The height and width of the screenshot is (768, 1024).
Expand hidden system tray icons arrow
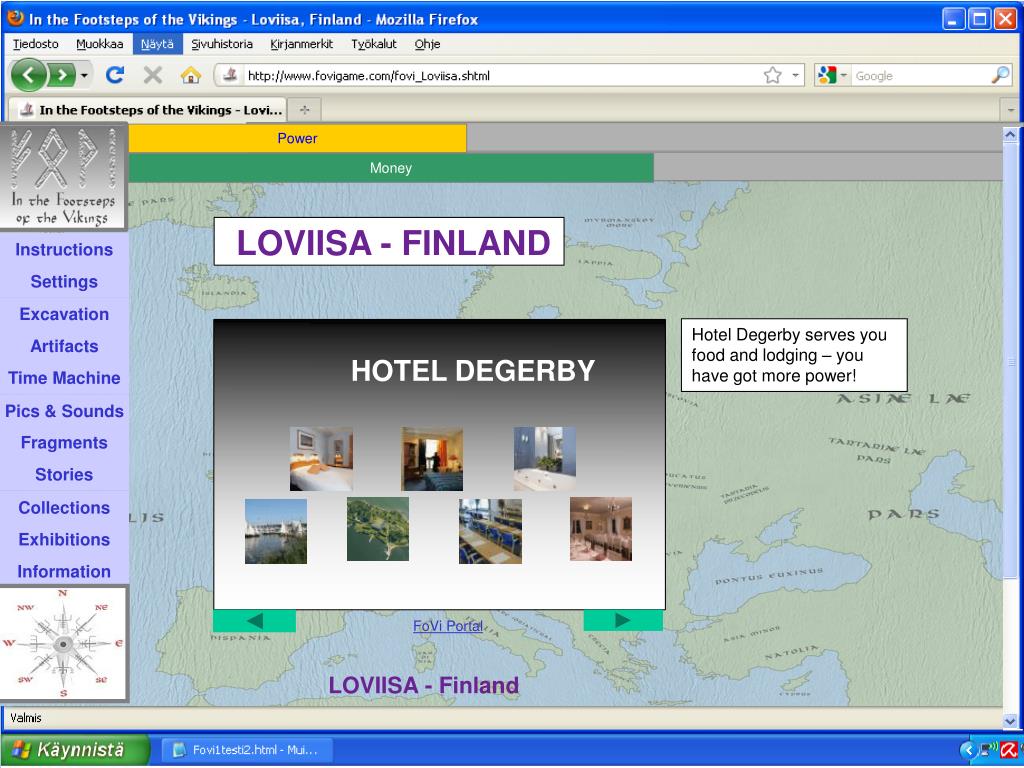968,750
